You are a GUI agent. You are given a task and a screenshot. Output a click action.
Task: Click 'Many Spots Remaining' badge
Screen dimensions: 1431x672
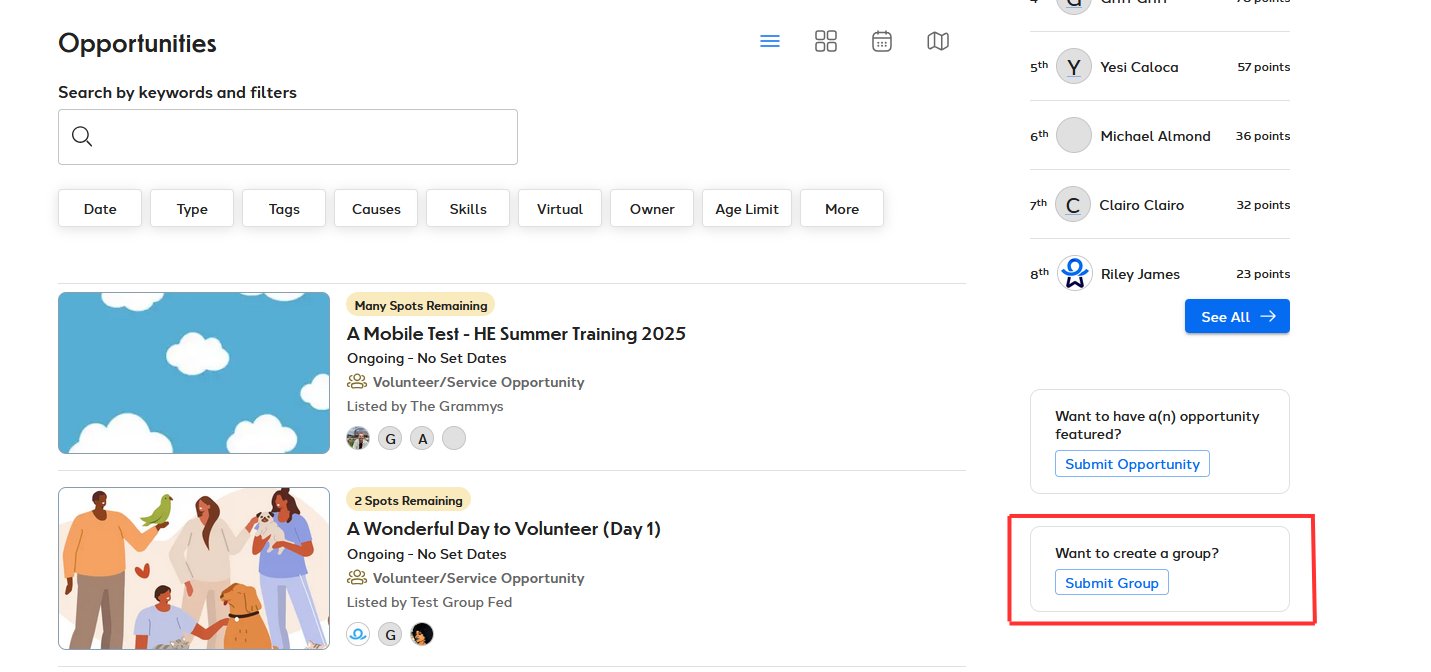pyautogui.click(x=421, y=305)
